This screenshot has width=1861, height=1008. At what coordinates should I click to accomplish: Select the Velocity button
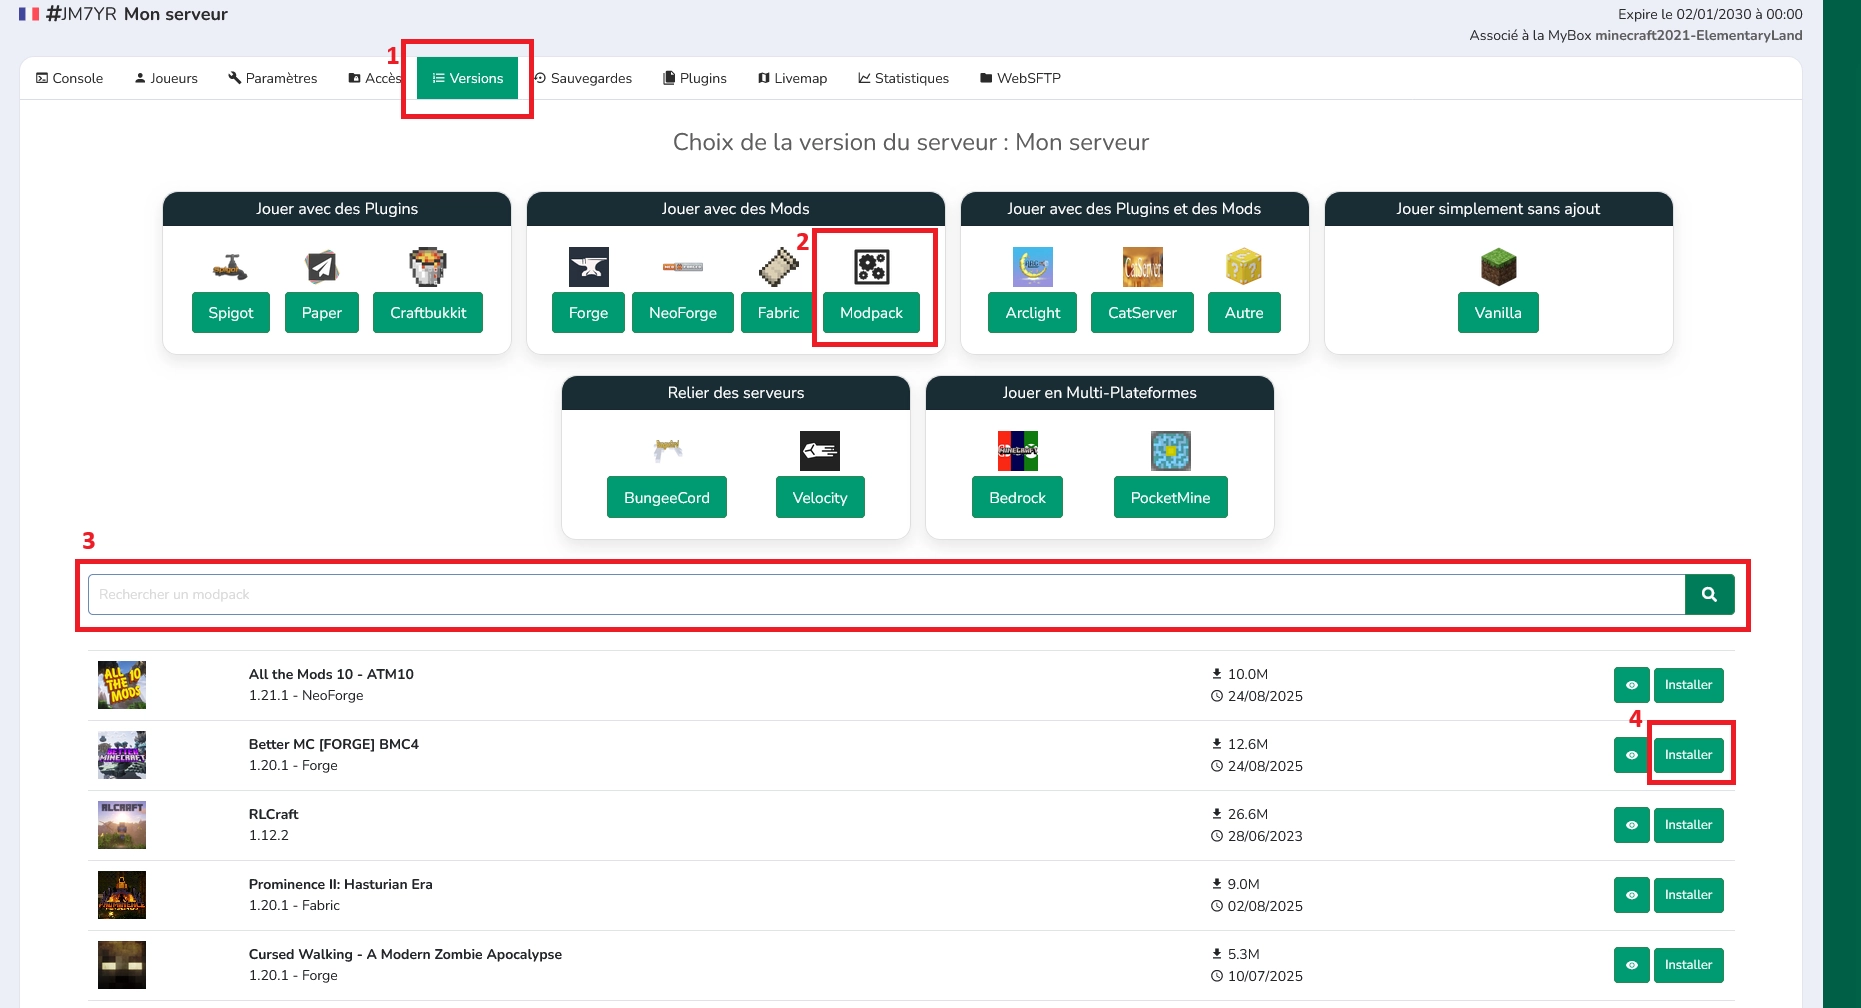tap(820, 498)
